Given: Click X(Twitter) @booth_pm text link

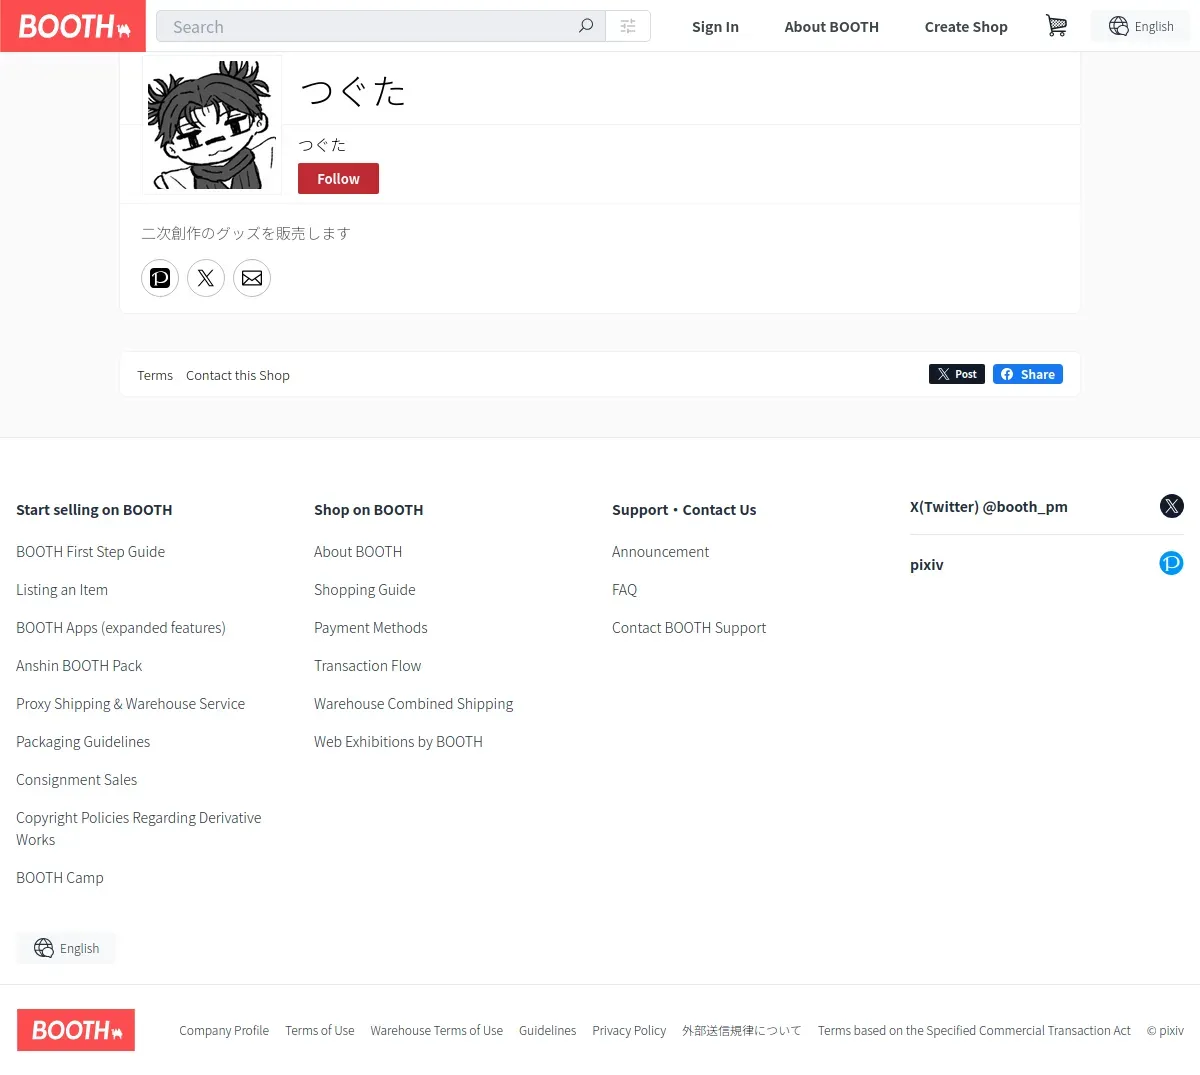Looking at the screenshot, I should [x=989, y=507].
